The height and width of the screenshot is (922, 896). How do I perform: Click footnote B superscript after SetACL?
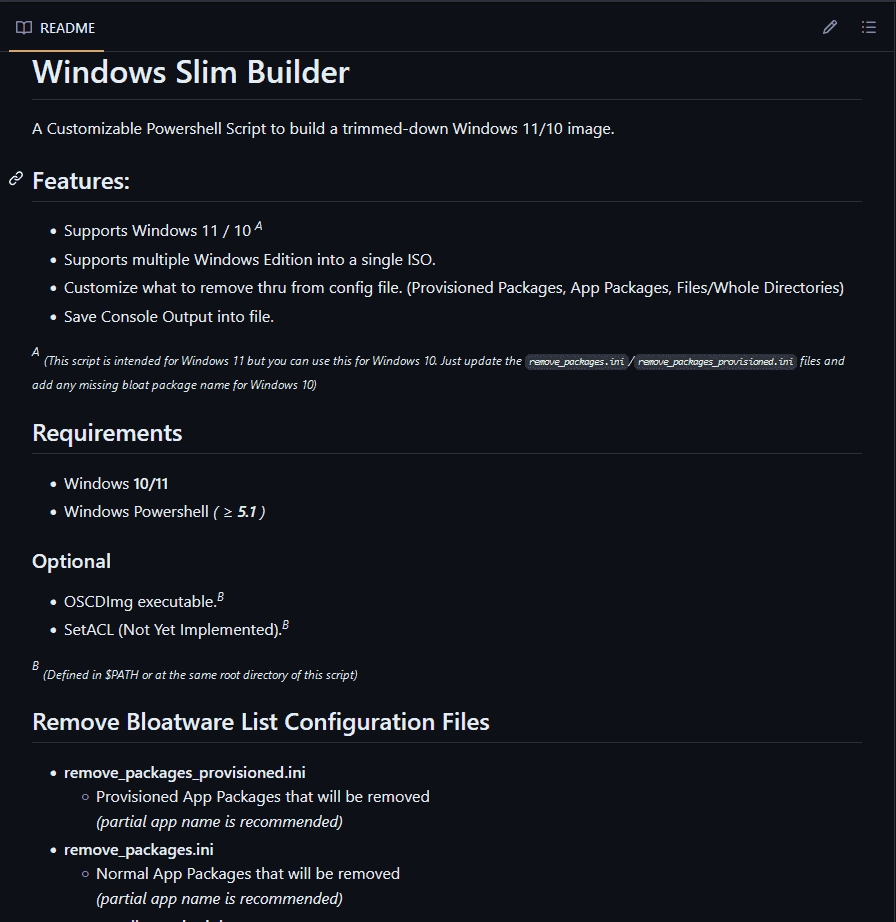point(285,623)
